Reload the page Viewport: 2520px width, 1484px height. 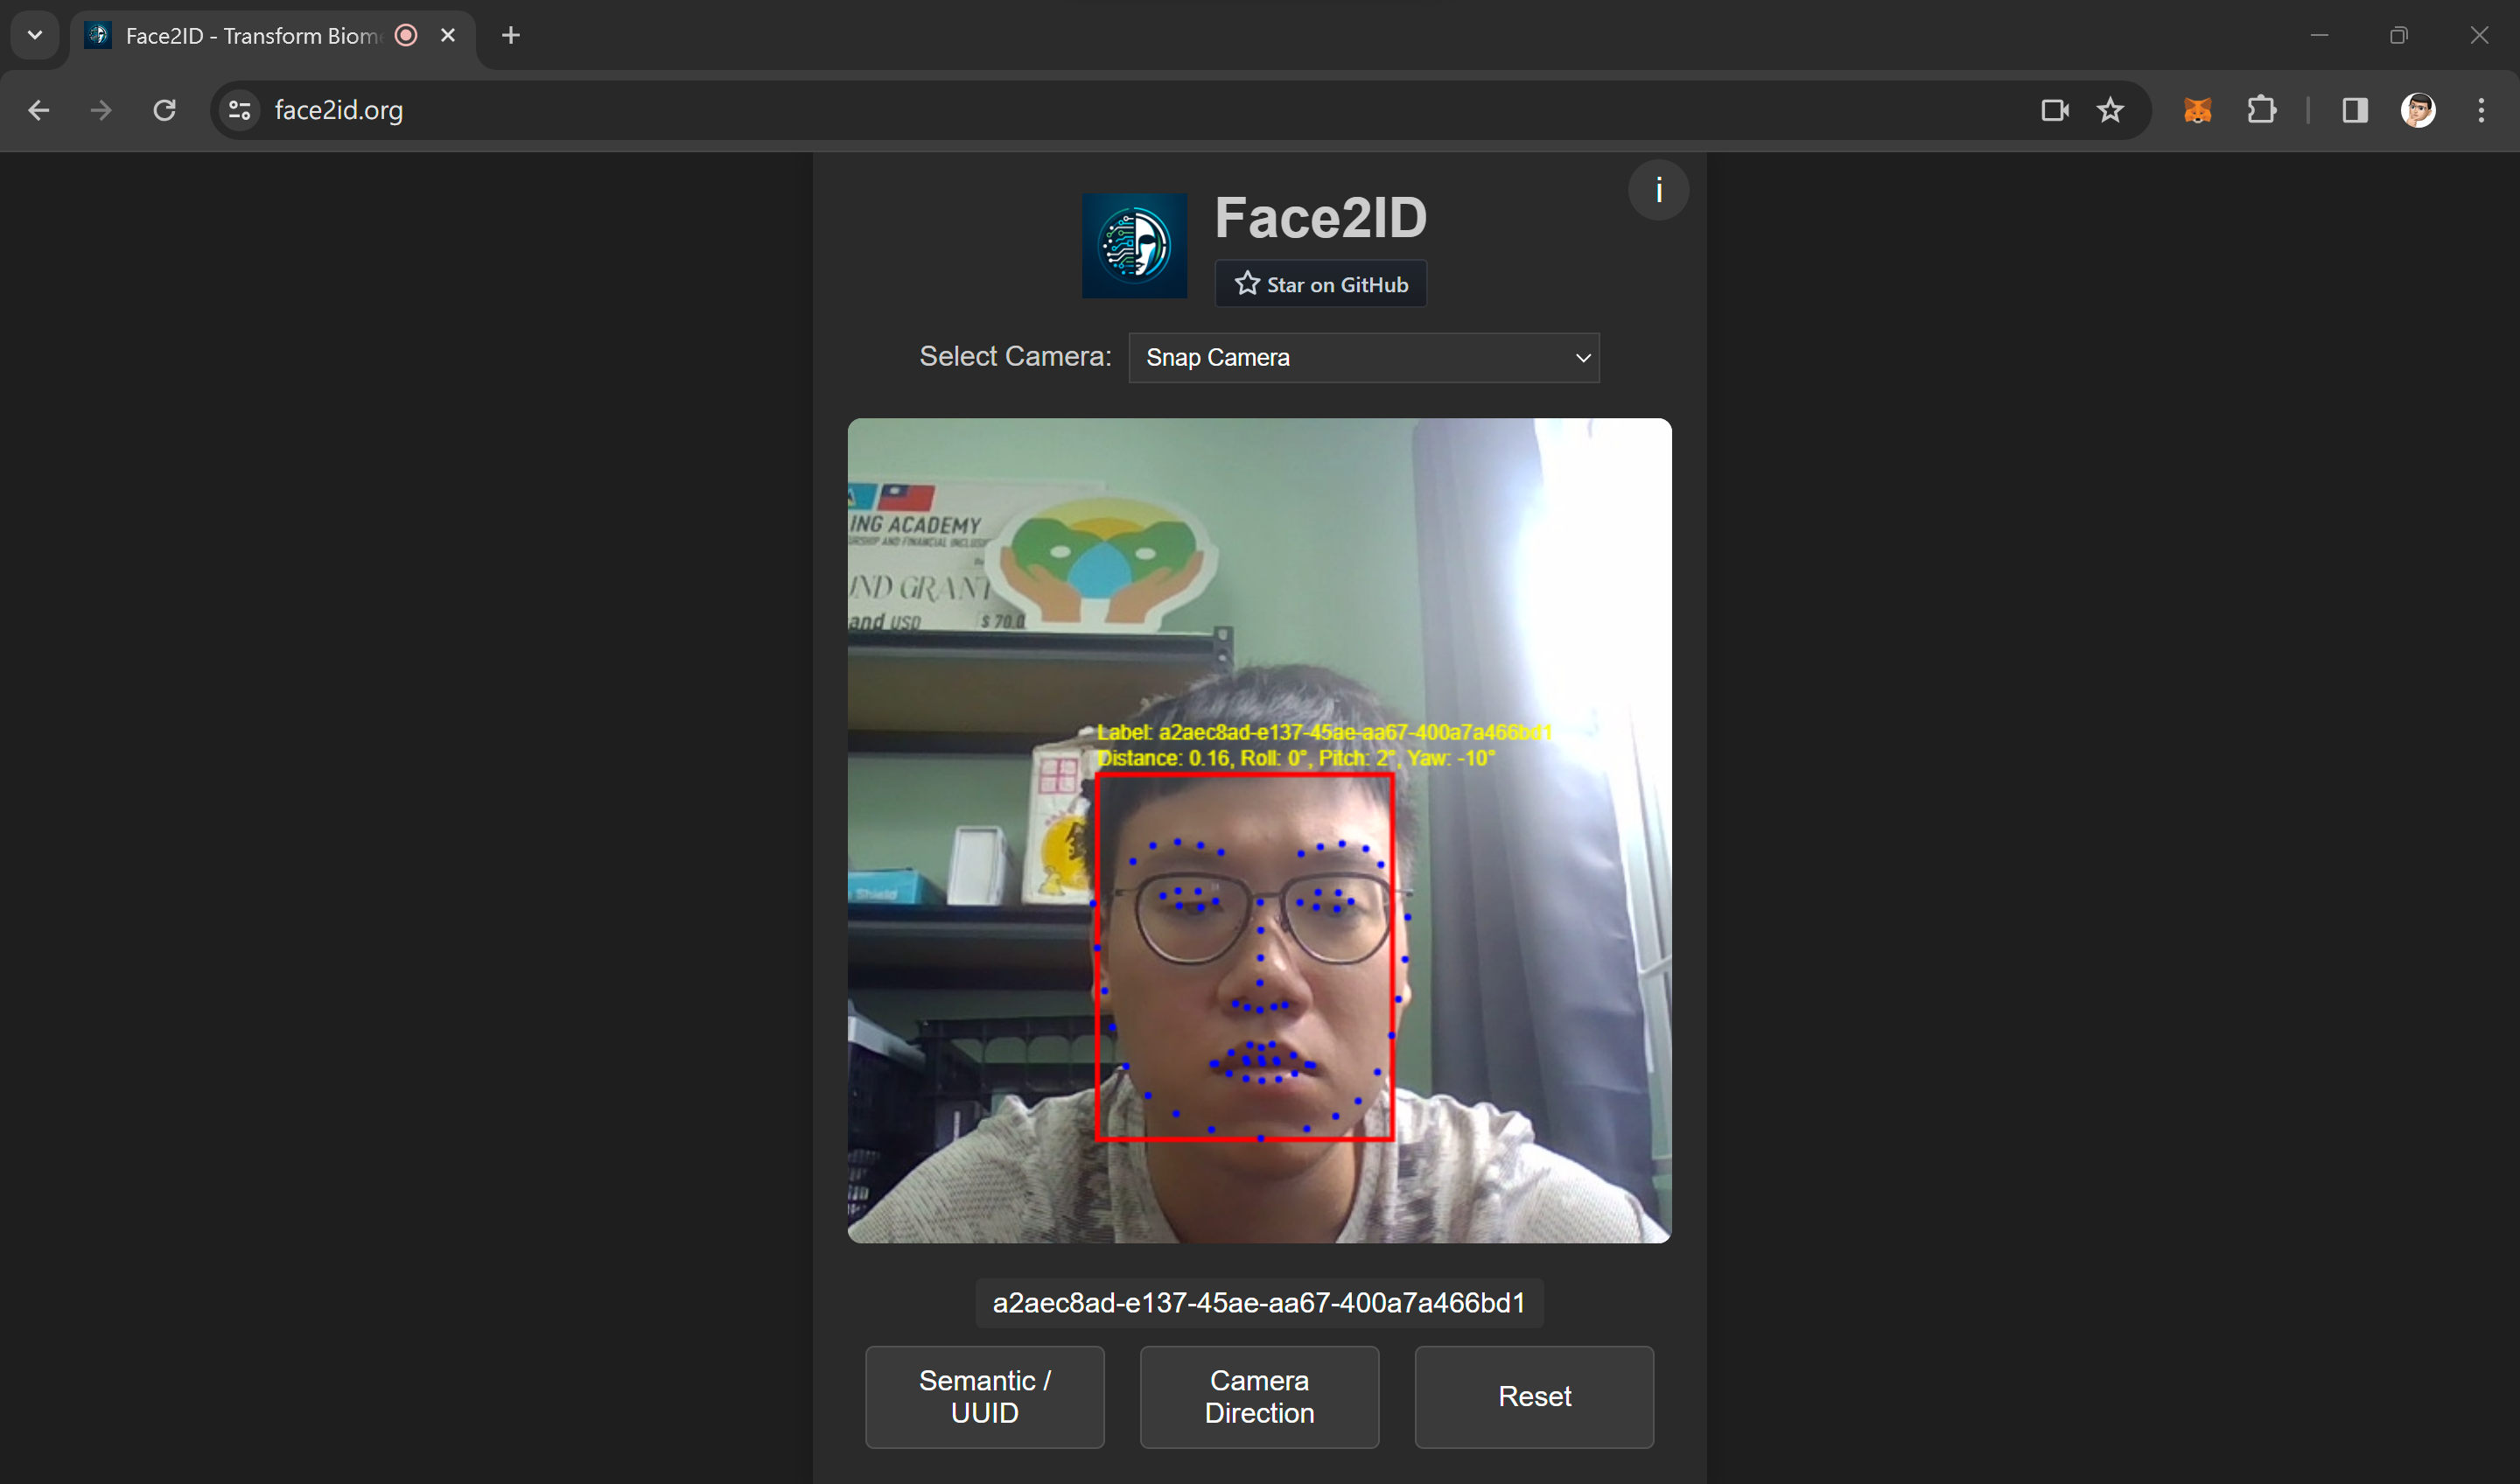click(x=165, y=110)
